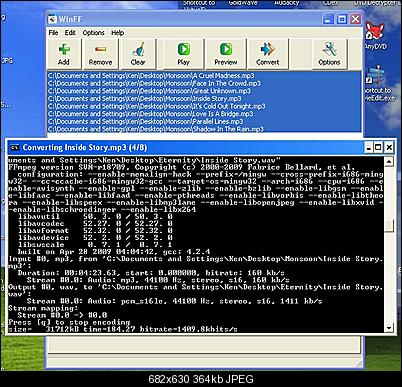Clear the WinFF file list
This screenshot has height=387, width=402.
coord(138,54)
